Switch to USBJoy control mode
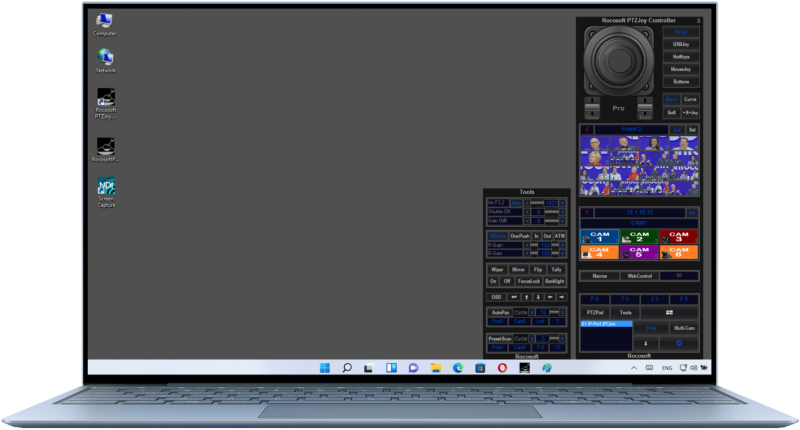 click(x=681, y=44)
